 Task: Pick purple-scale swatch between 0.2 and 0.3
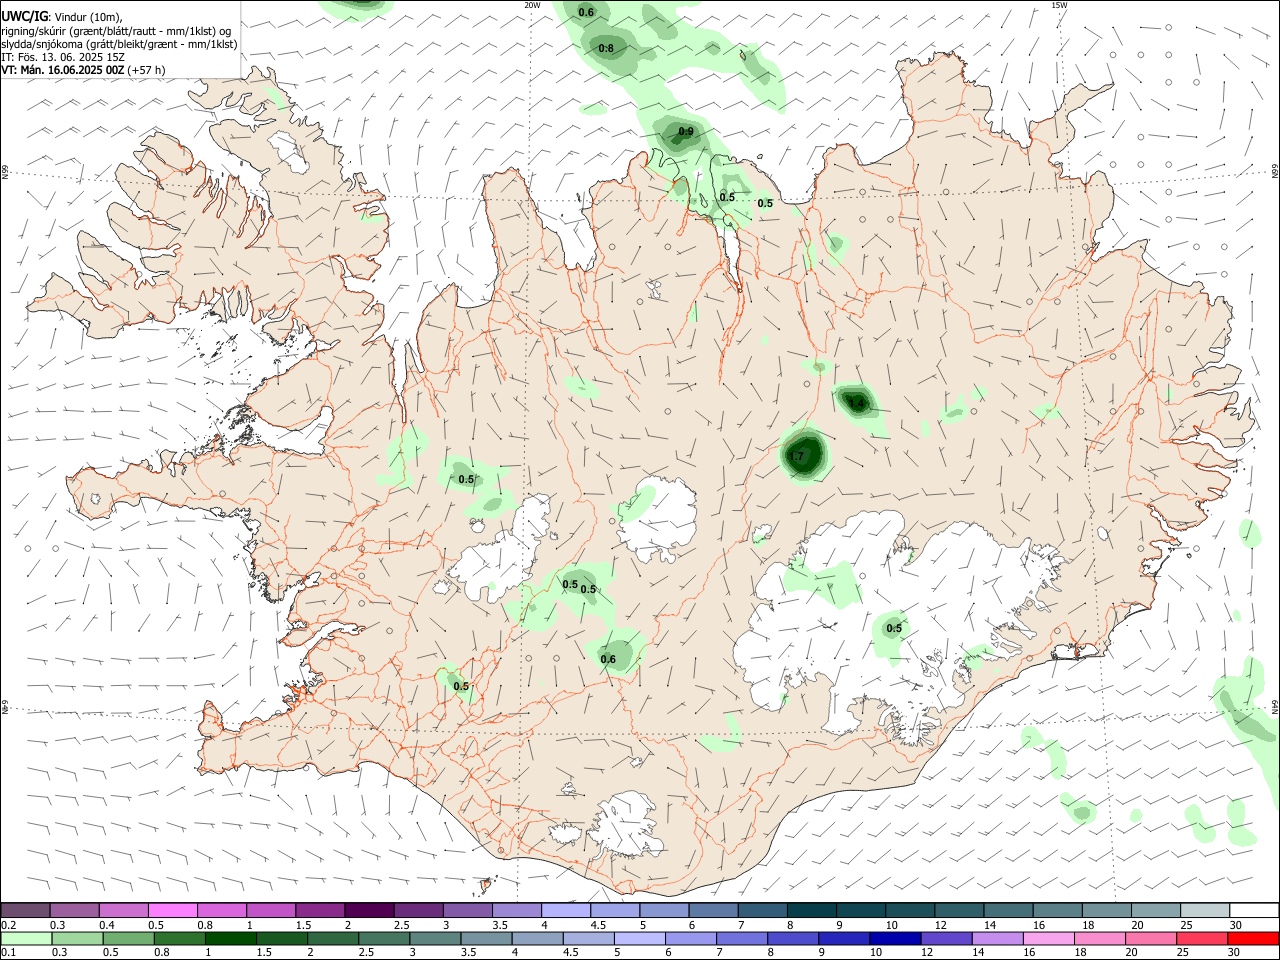coord(26,911)
